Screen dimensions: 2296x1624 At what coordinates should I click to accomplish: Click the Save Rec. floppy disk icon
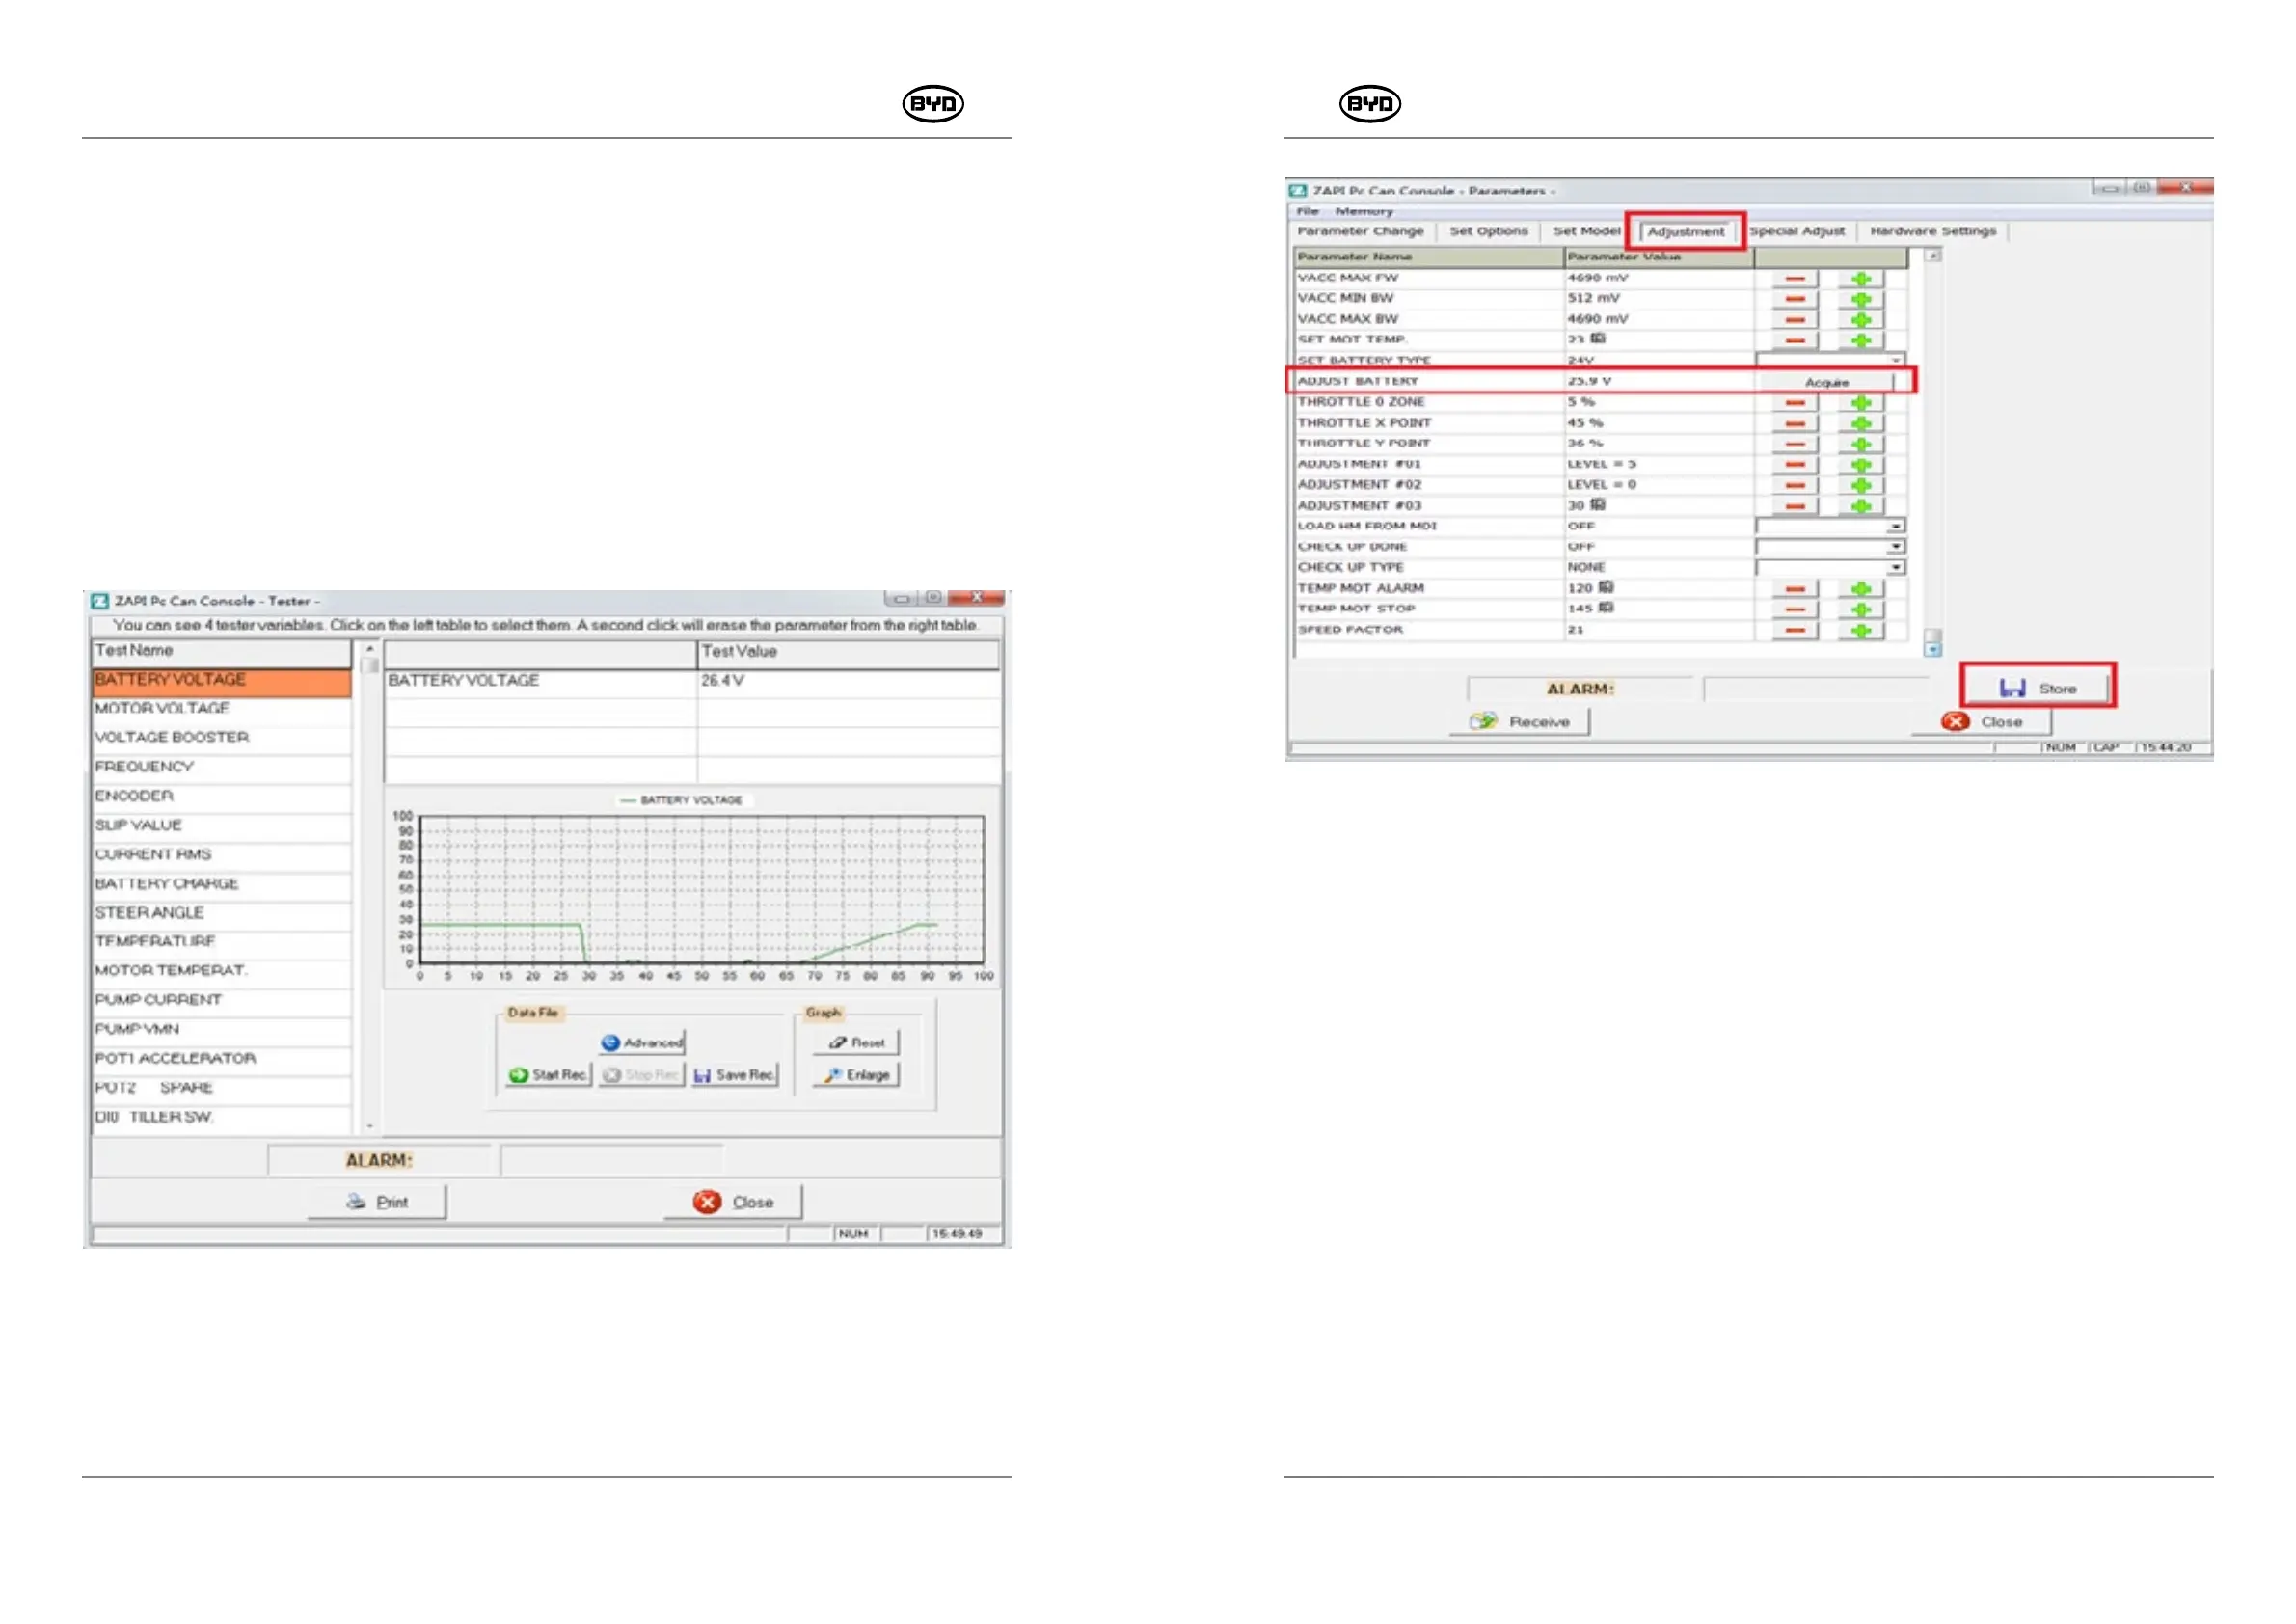point(735,1075)
